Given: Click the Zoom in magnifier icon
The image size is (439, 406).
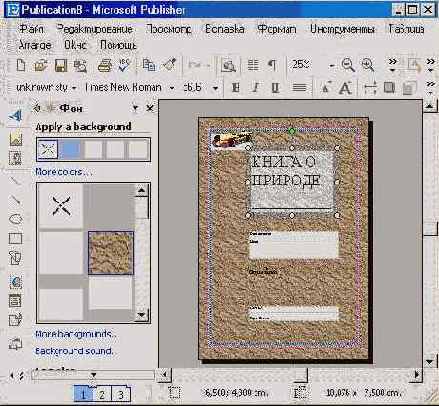Looking at the screenshot, I should pos(368,65).
